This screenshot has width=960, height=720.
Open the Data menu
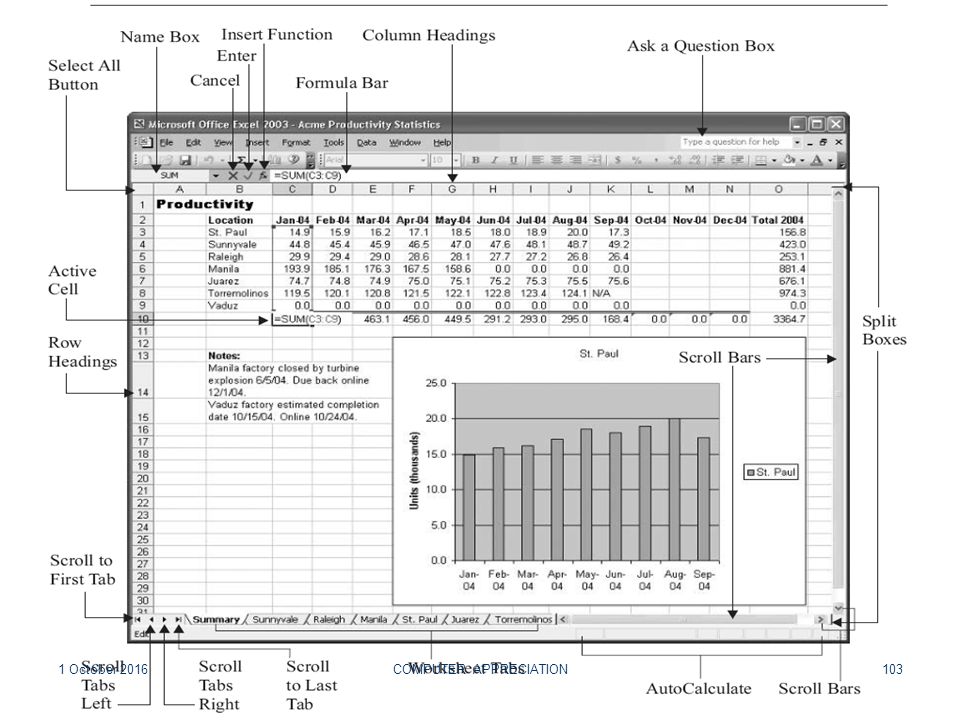(x=366, y=143)
